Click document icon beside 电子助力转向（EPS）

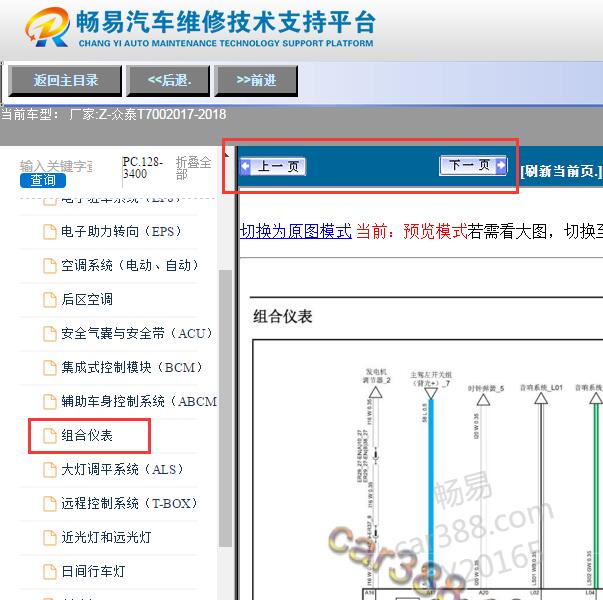point(50,232)
